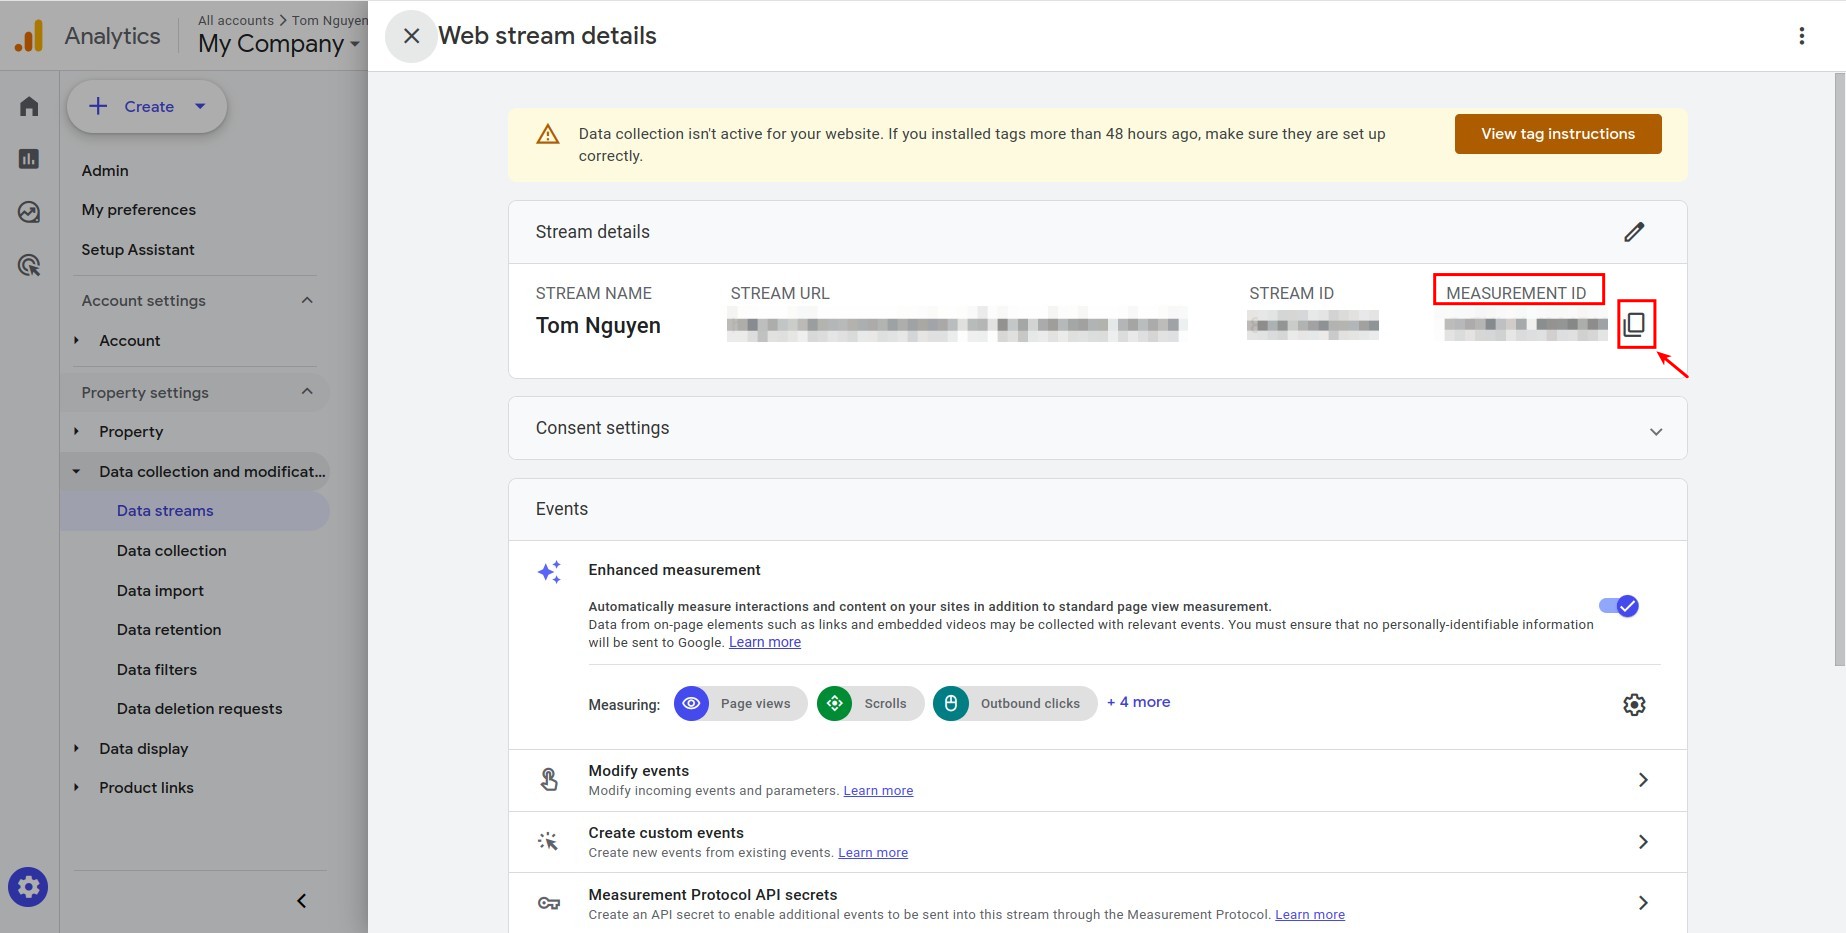Open Advertising icon in sidebar

coord(29,265)
